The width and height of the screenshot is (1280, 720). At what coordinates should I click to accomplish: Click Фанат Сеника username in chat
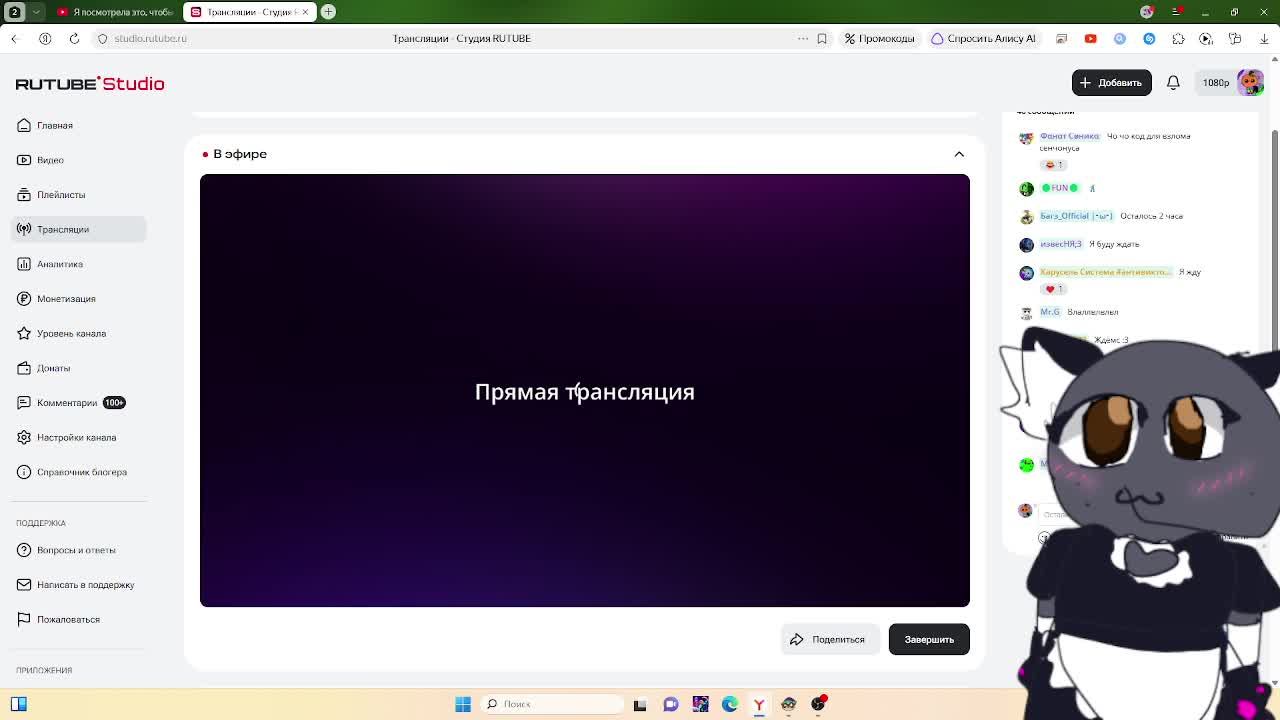pyautogui.click(x=1069, y=136)
